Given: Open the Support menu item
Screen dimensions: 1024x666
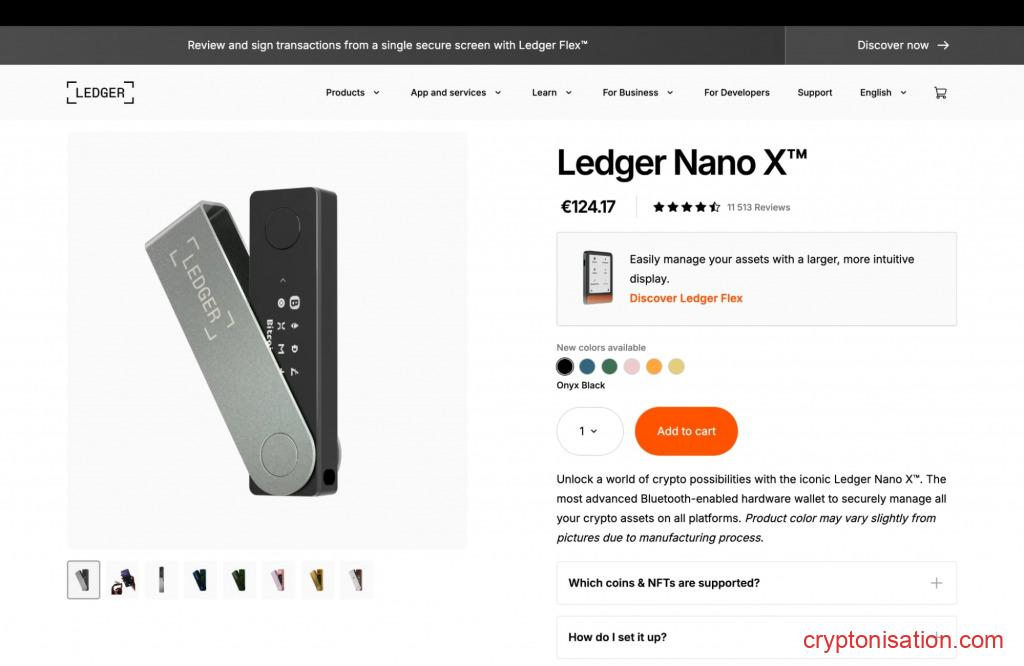Looking at the screenshot, I should (814, 92).
